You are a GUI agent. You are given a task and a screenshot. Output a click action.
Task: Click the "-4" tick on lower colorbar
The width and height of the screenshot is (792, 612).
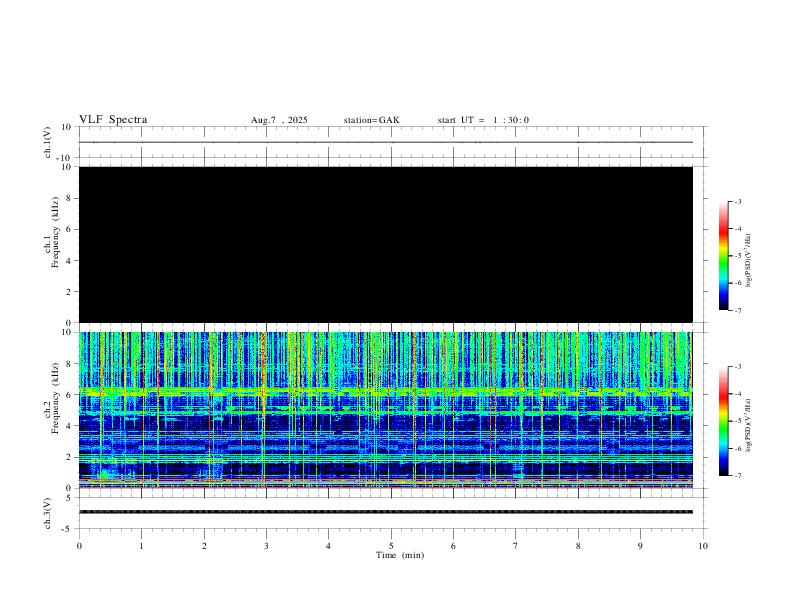[737, 394]
